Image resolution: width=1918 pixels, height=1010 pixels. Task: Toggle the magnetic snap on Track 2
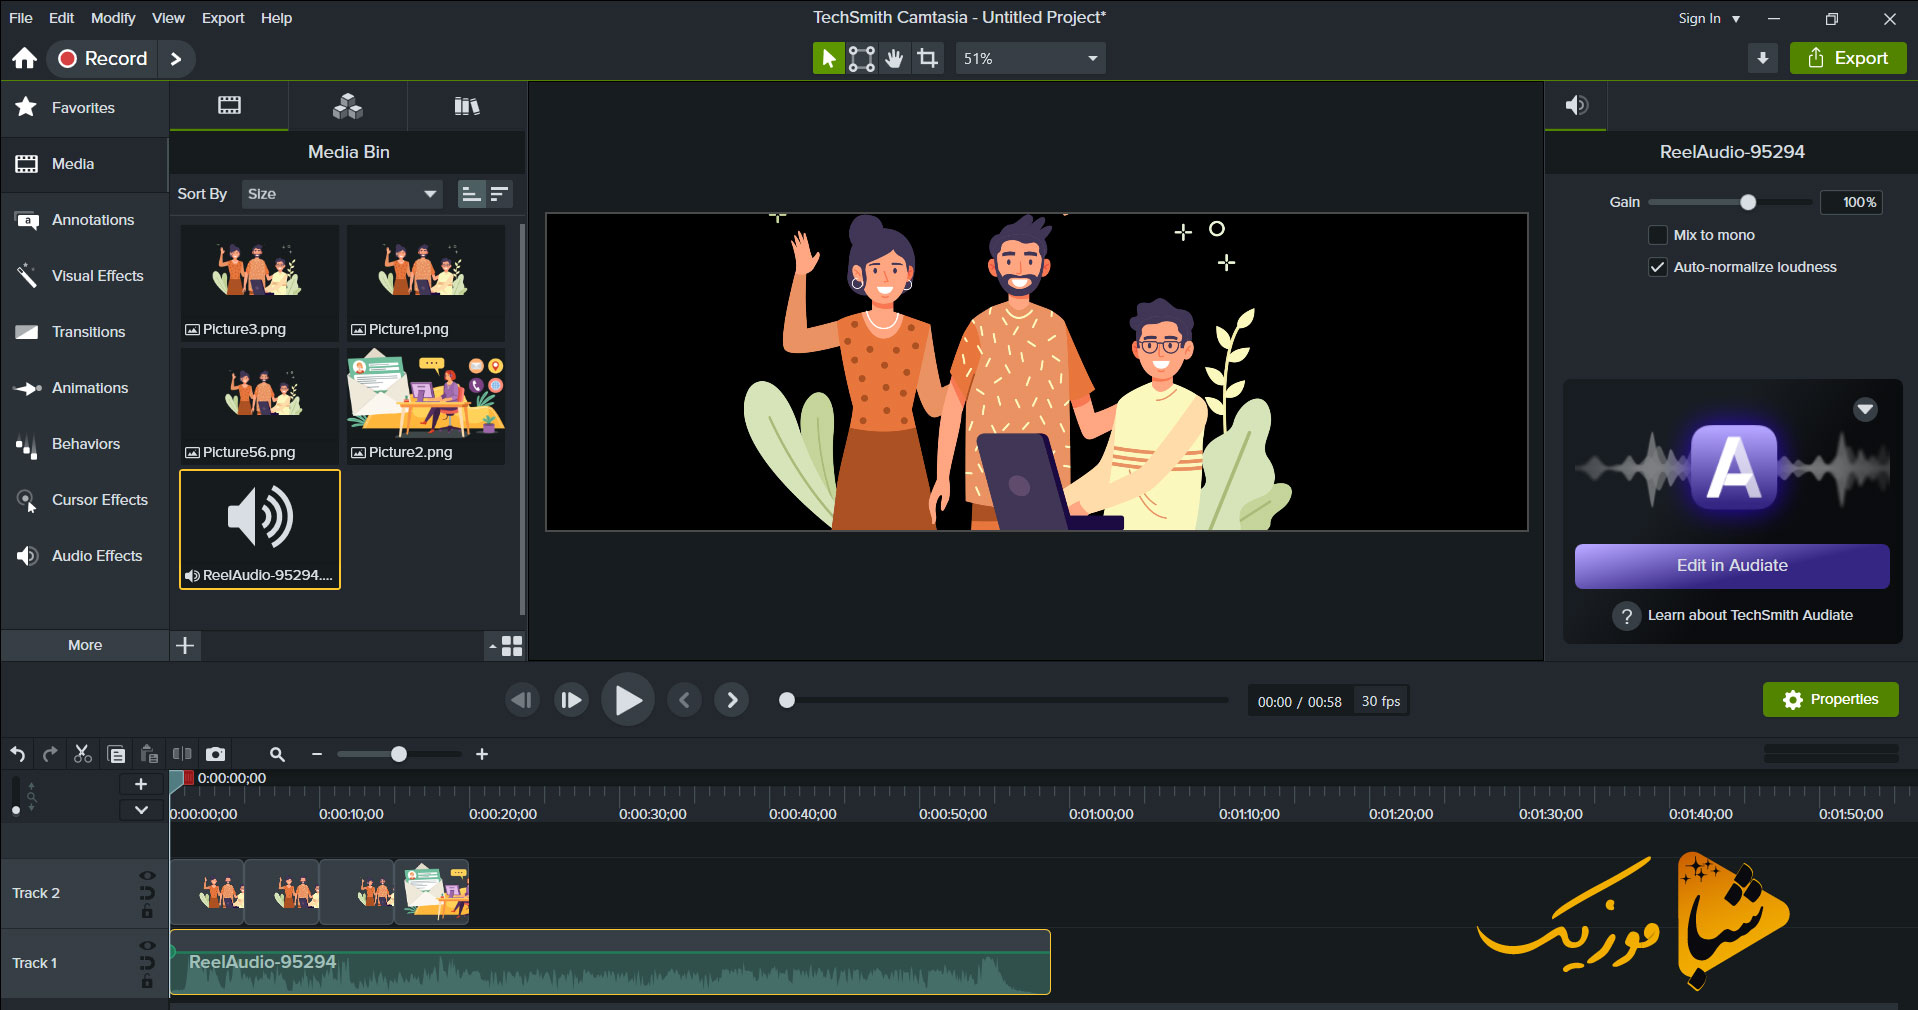[147, 893]
